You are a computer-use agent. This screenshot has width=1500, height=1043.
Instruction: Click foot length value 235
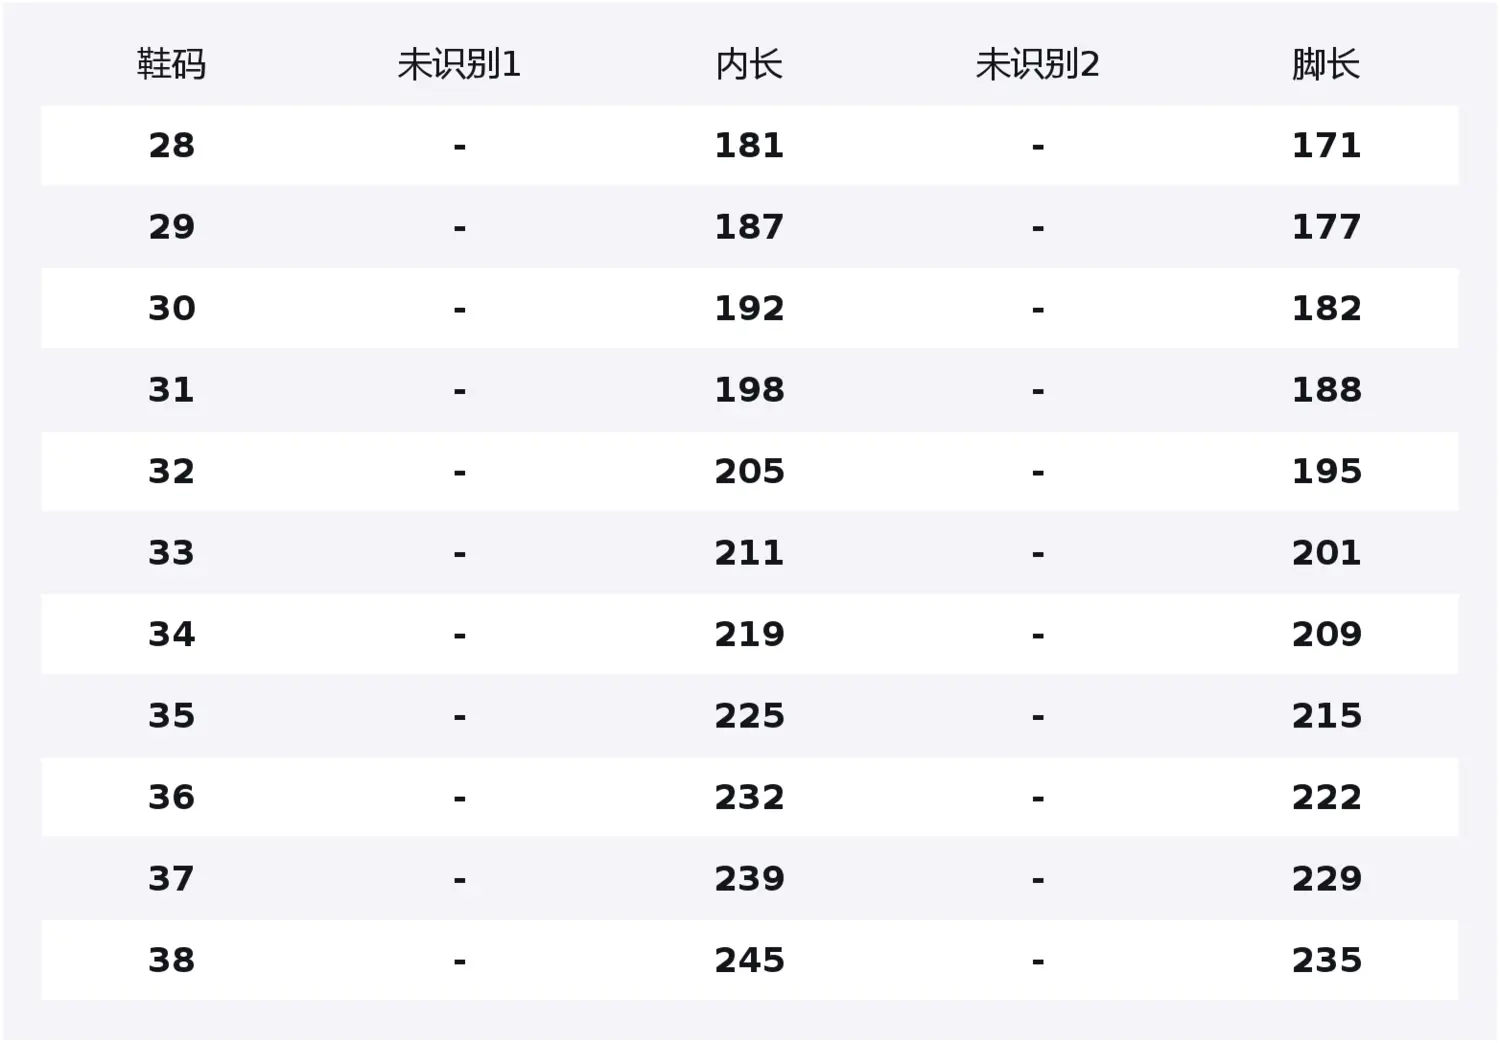(x=1326, y=961)
